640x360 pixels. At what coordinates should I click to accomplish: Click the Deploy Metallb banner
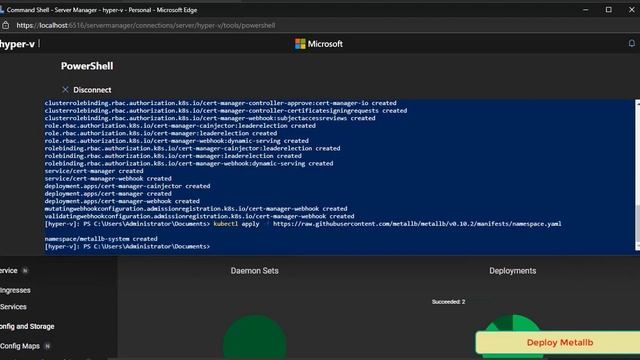click(x=559, y=342)
